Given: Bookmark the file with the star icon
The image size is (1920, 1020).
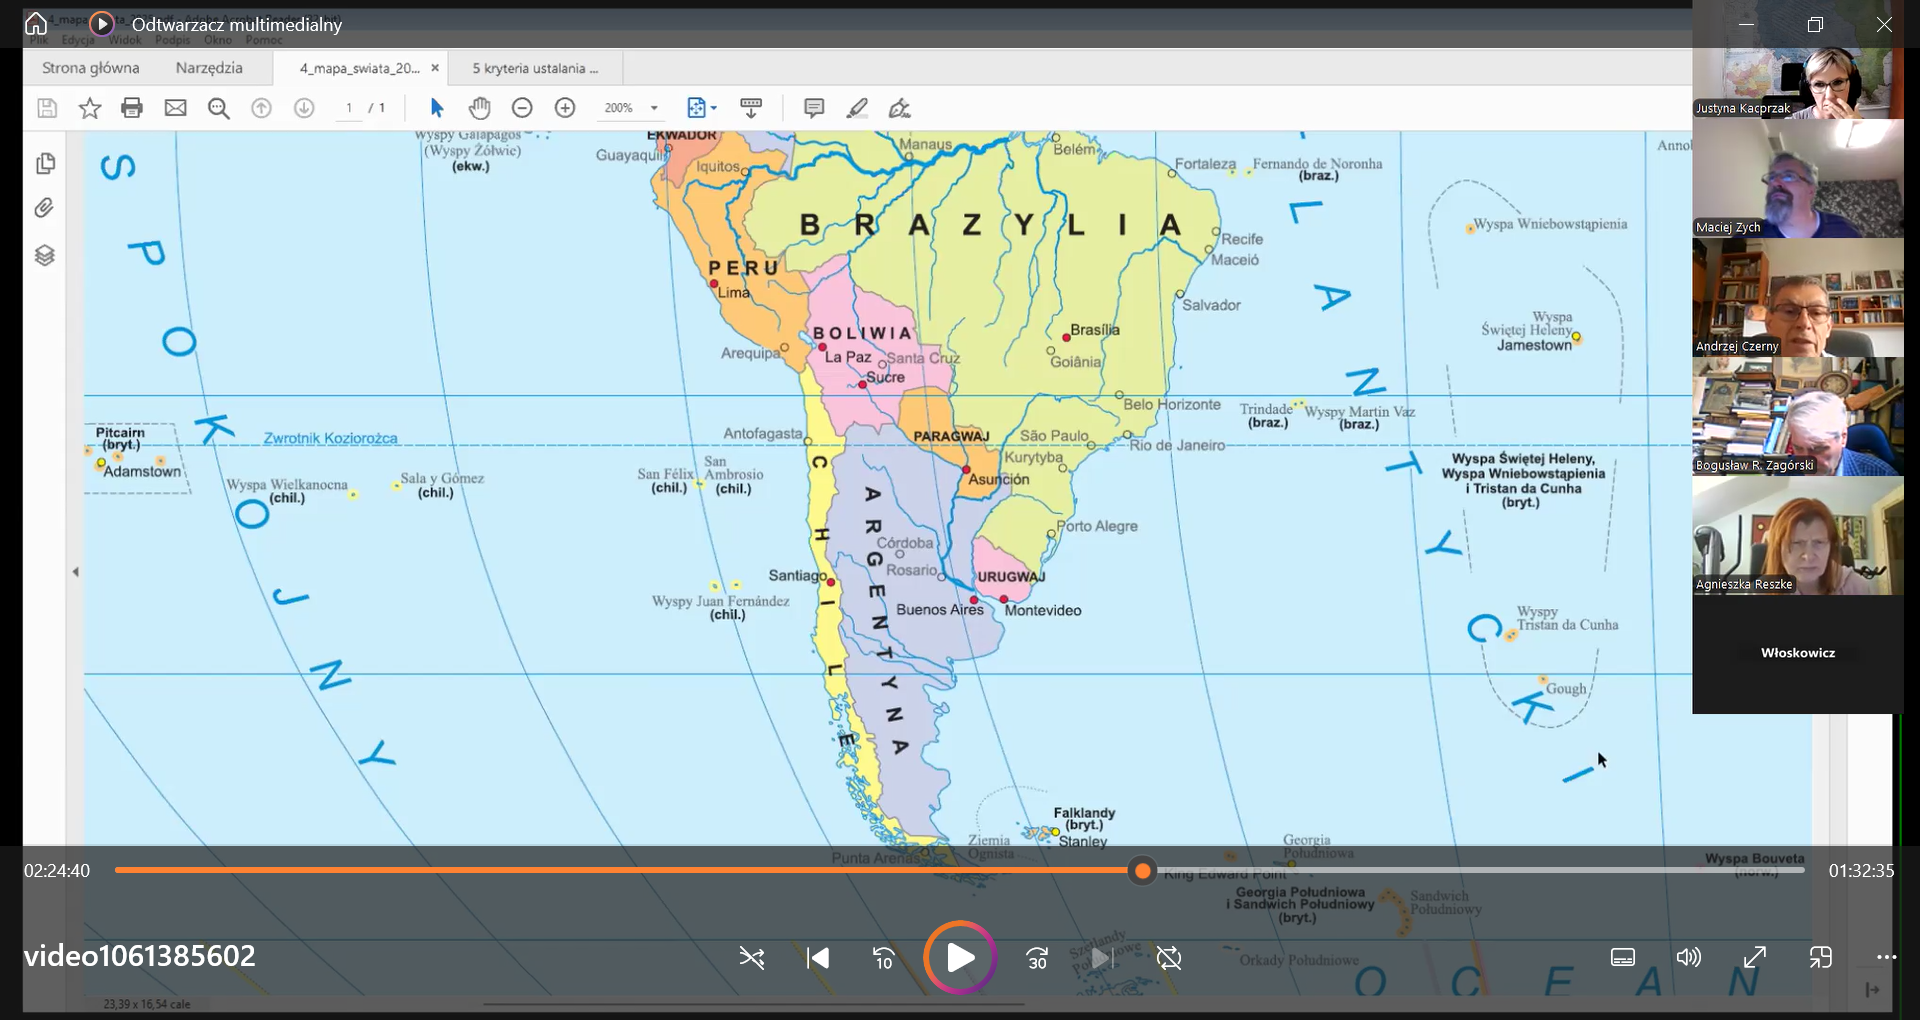Looking at the screenshot, I should [x=90, y=108].
